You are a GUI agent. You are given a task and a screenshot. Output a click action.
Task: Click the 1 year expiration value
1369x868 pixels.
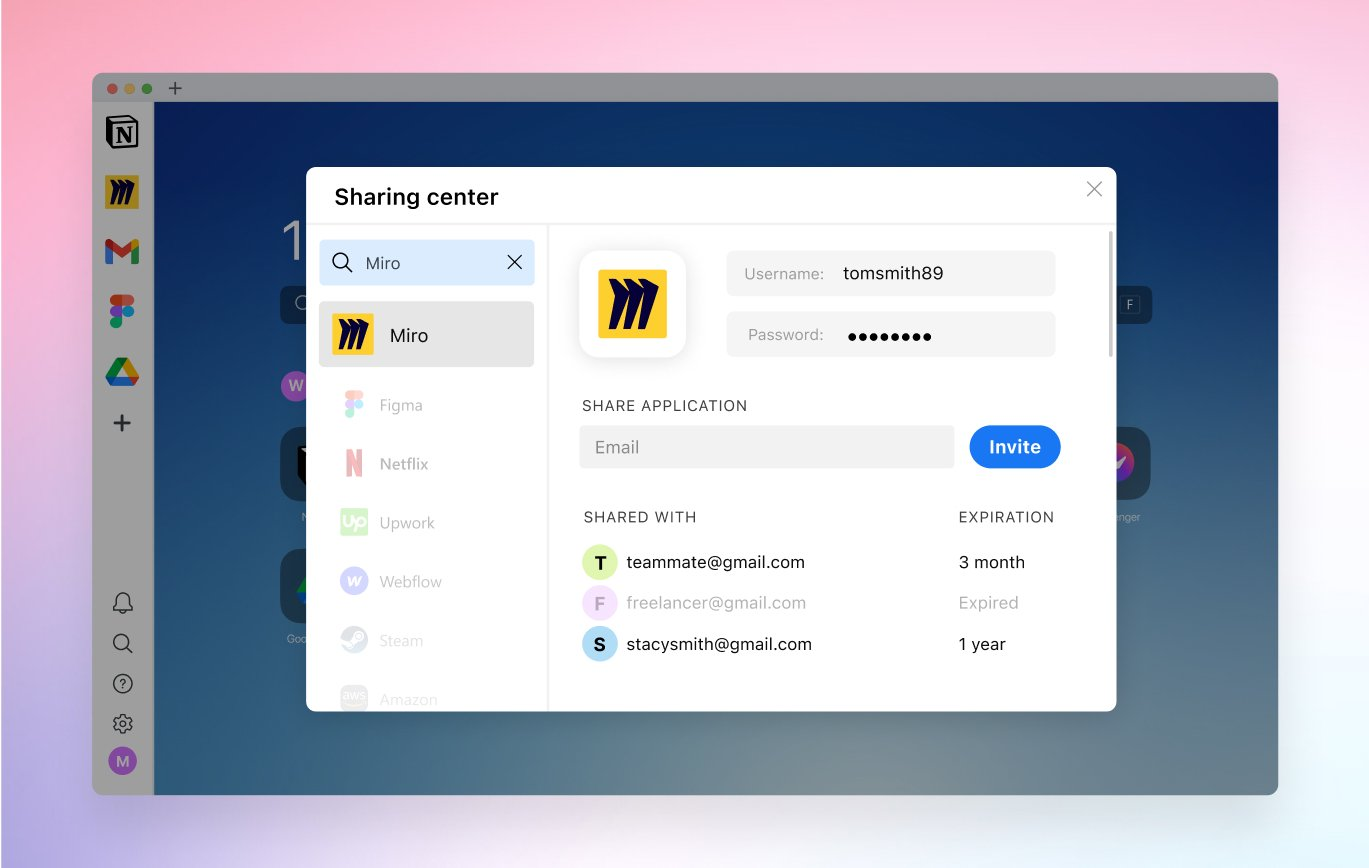click(x=982, y=644)
